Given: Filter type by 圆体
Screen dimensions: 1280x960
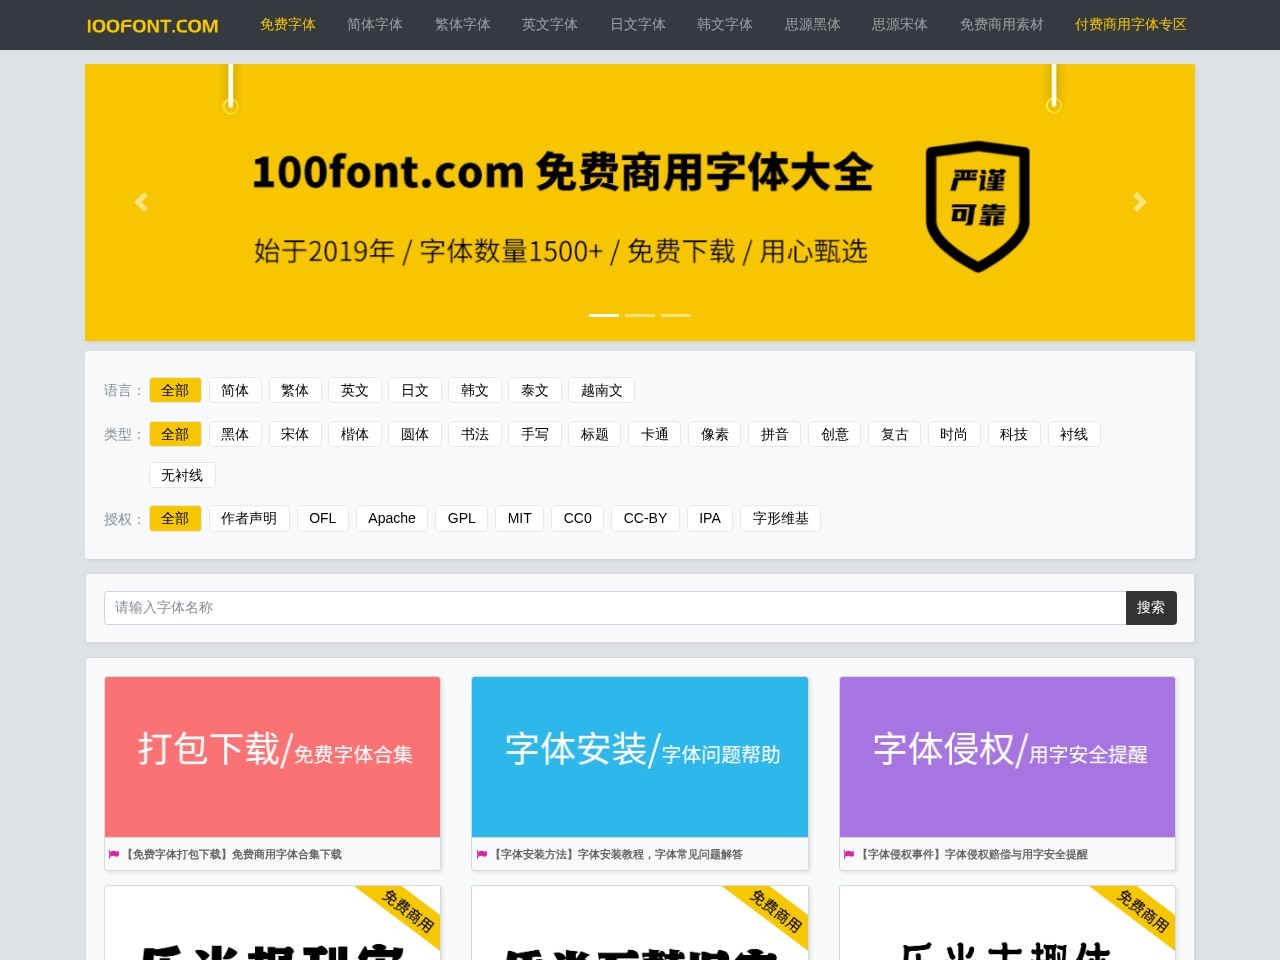Looking at the screenshot, I should pyautogui.click(x=415, y=434).
